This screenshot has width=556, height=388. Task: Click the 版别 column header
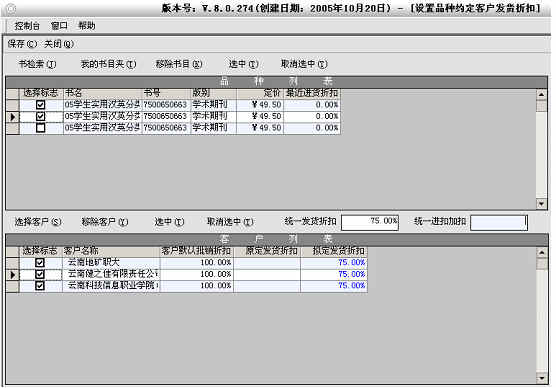pos(214,93)
